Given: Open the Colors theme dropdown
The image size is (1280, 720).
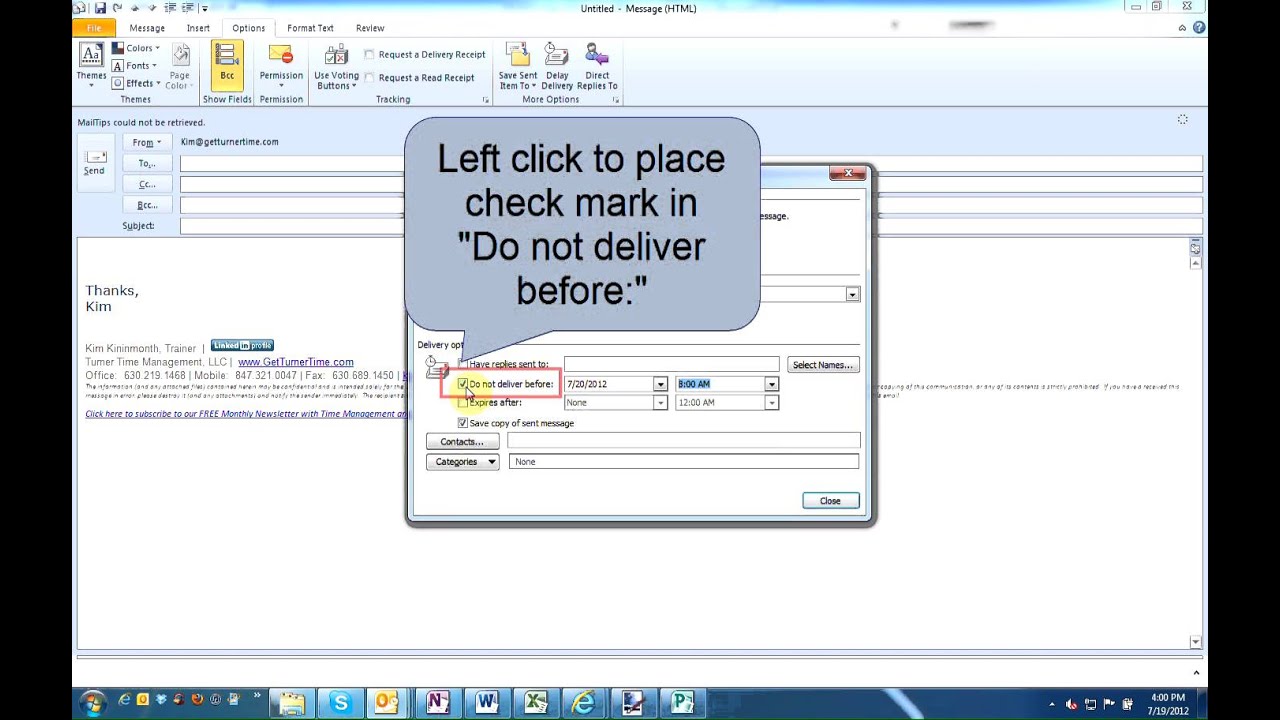Looking at the screenshot, I should (x=135, y=48).
